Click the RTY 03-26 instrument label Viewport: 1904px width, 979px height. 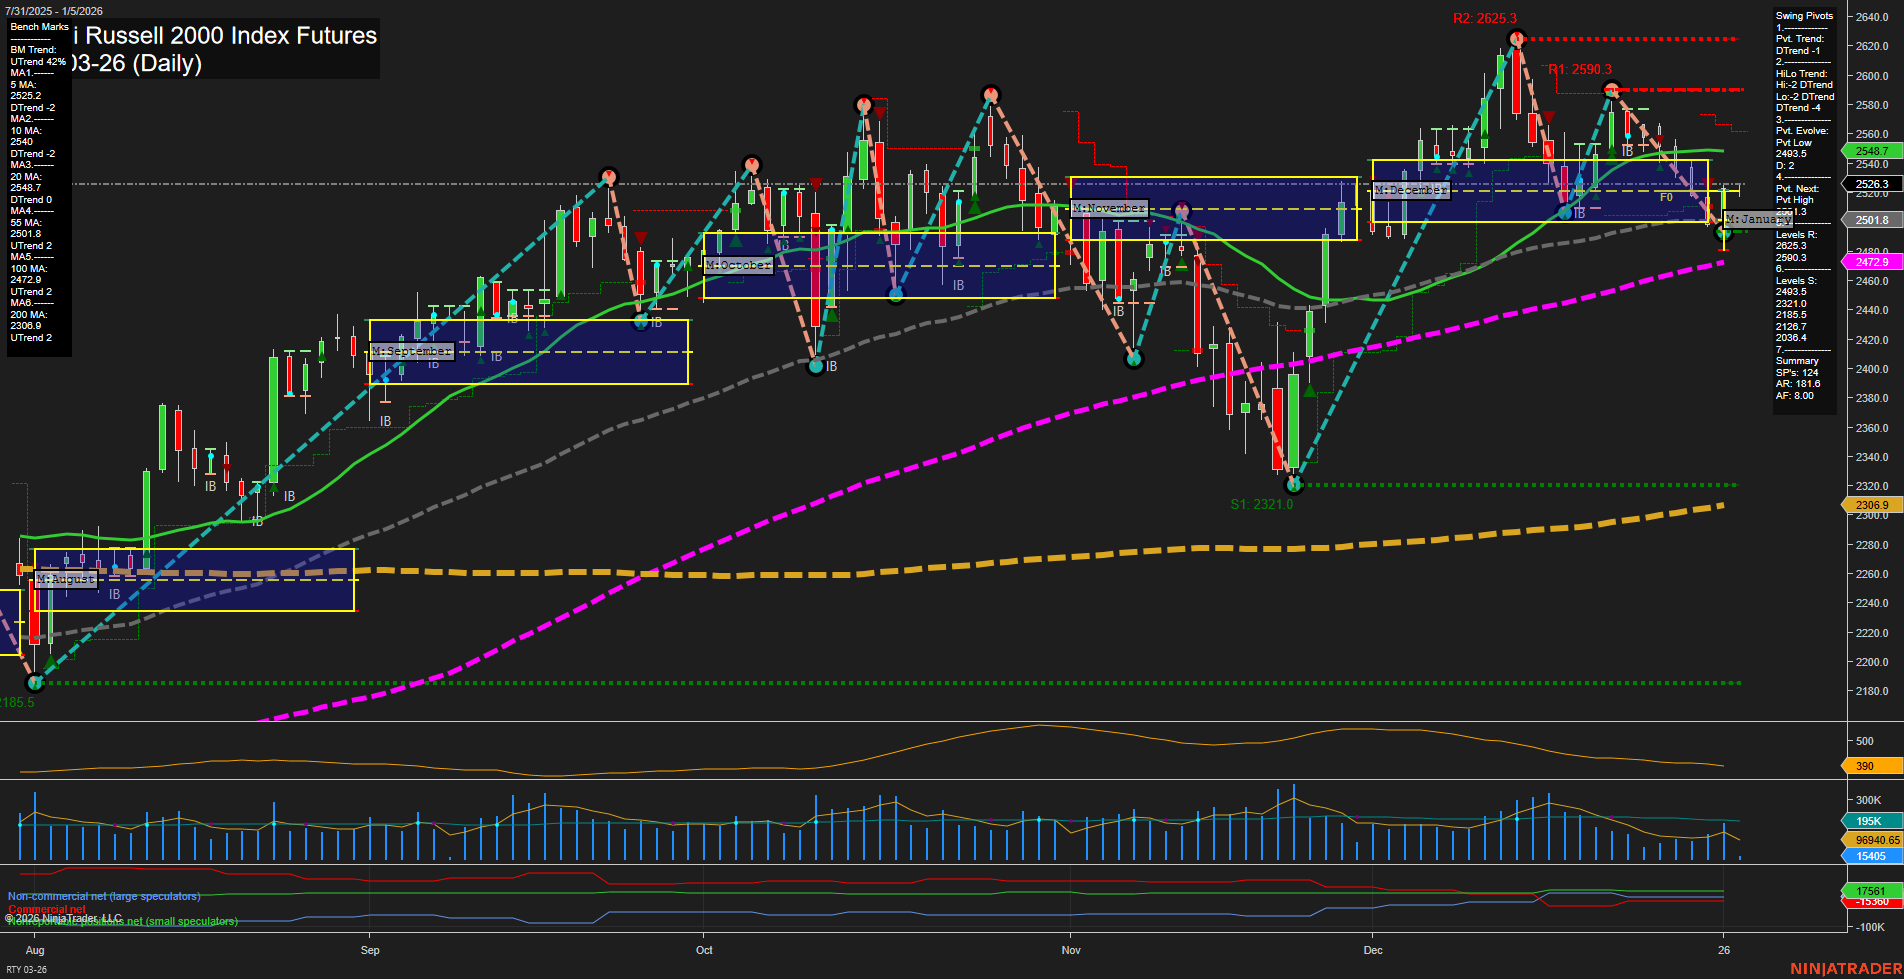(26, 969)
